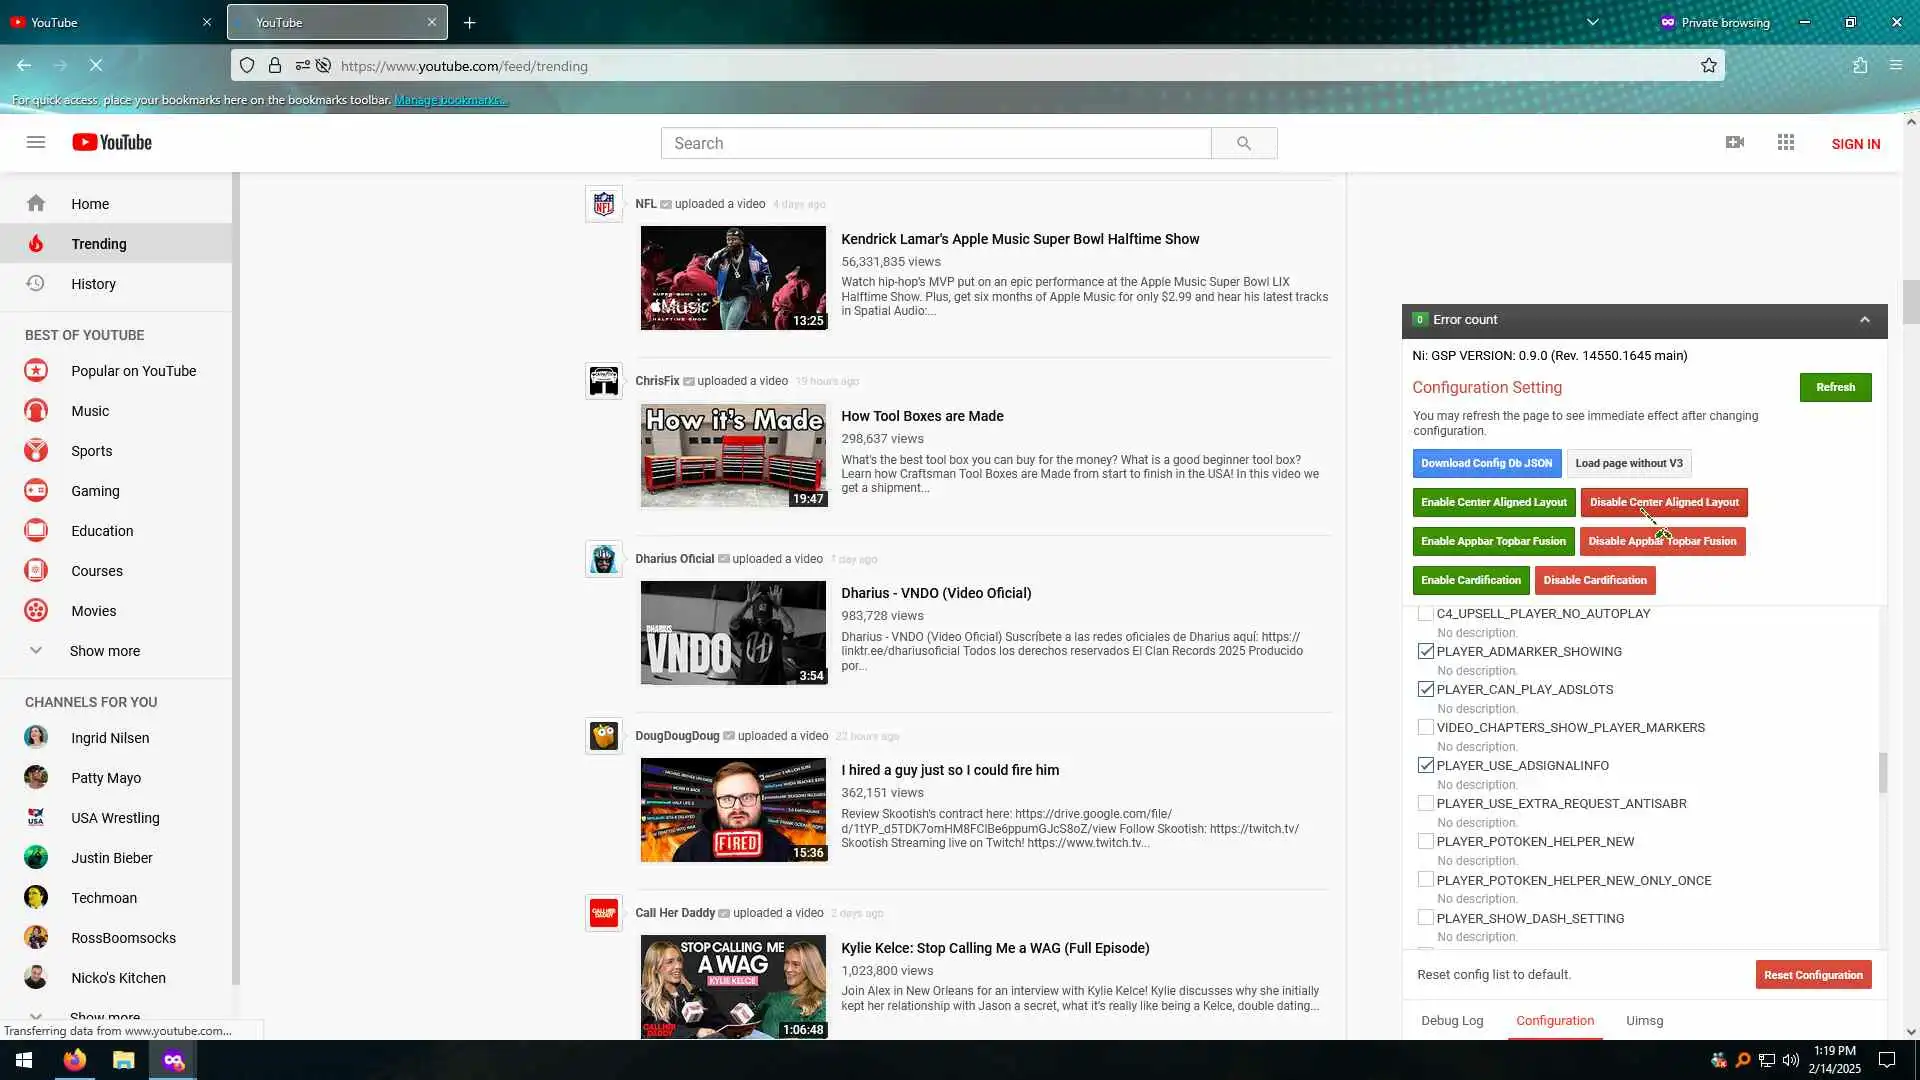Check PLAYER_SHOW_DASH_SETTING option
Viewport: 1920px width, 1080px height.
click(1425, 918)
